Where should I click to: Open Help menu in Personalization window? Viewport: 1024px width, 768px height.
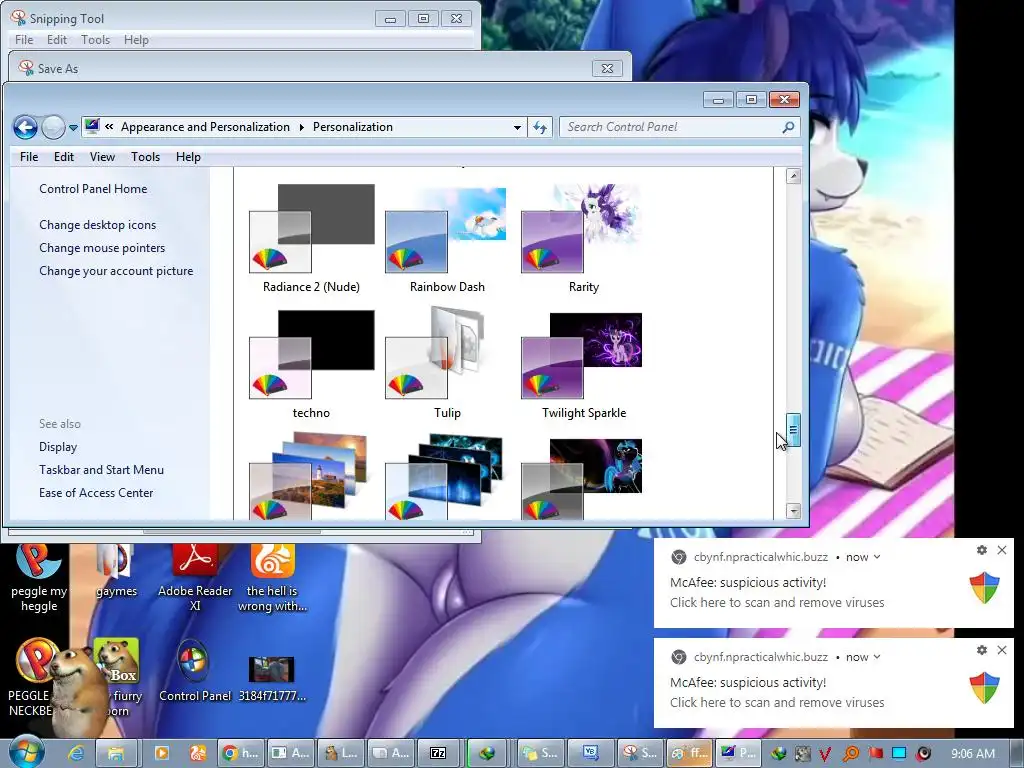188,157
